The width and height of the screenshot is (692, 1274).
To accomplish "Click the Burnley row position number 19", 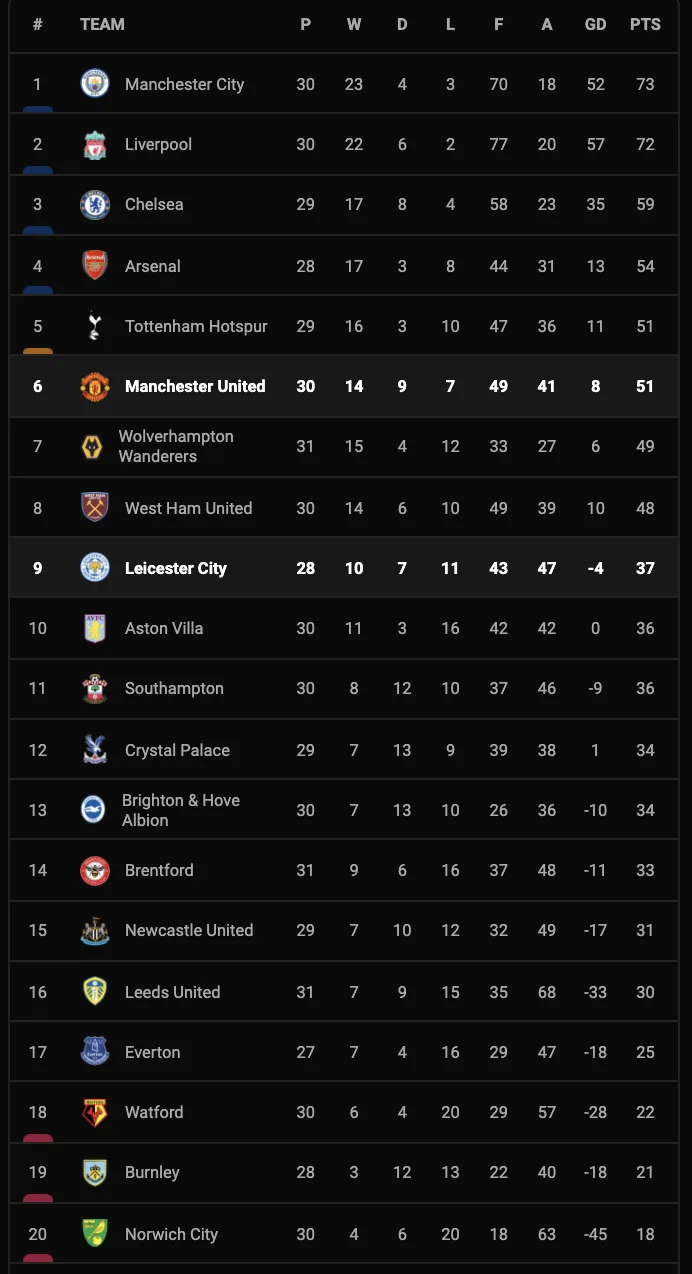I will [38, 1172].
